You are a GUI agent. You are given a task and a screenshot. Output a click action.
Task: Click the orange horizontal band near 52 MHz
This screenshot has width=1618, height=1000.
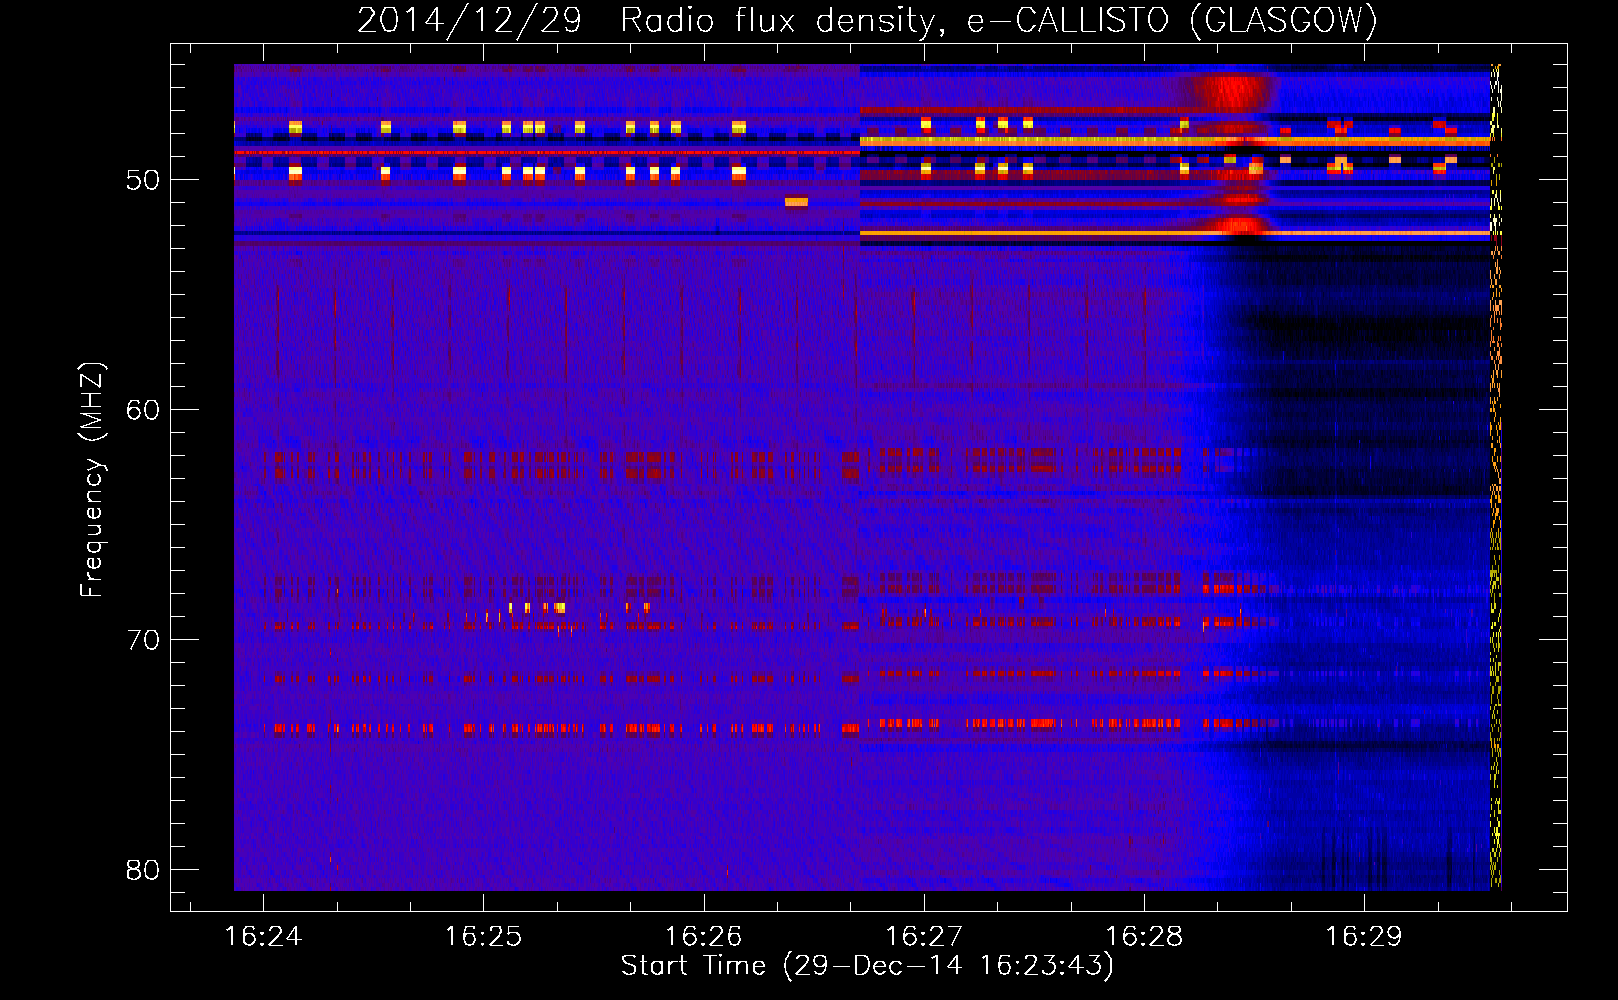coord(1175,233)
